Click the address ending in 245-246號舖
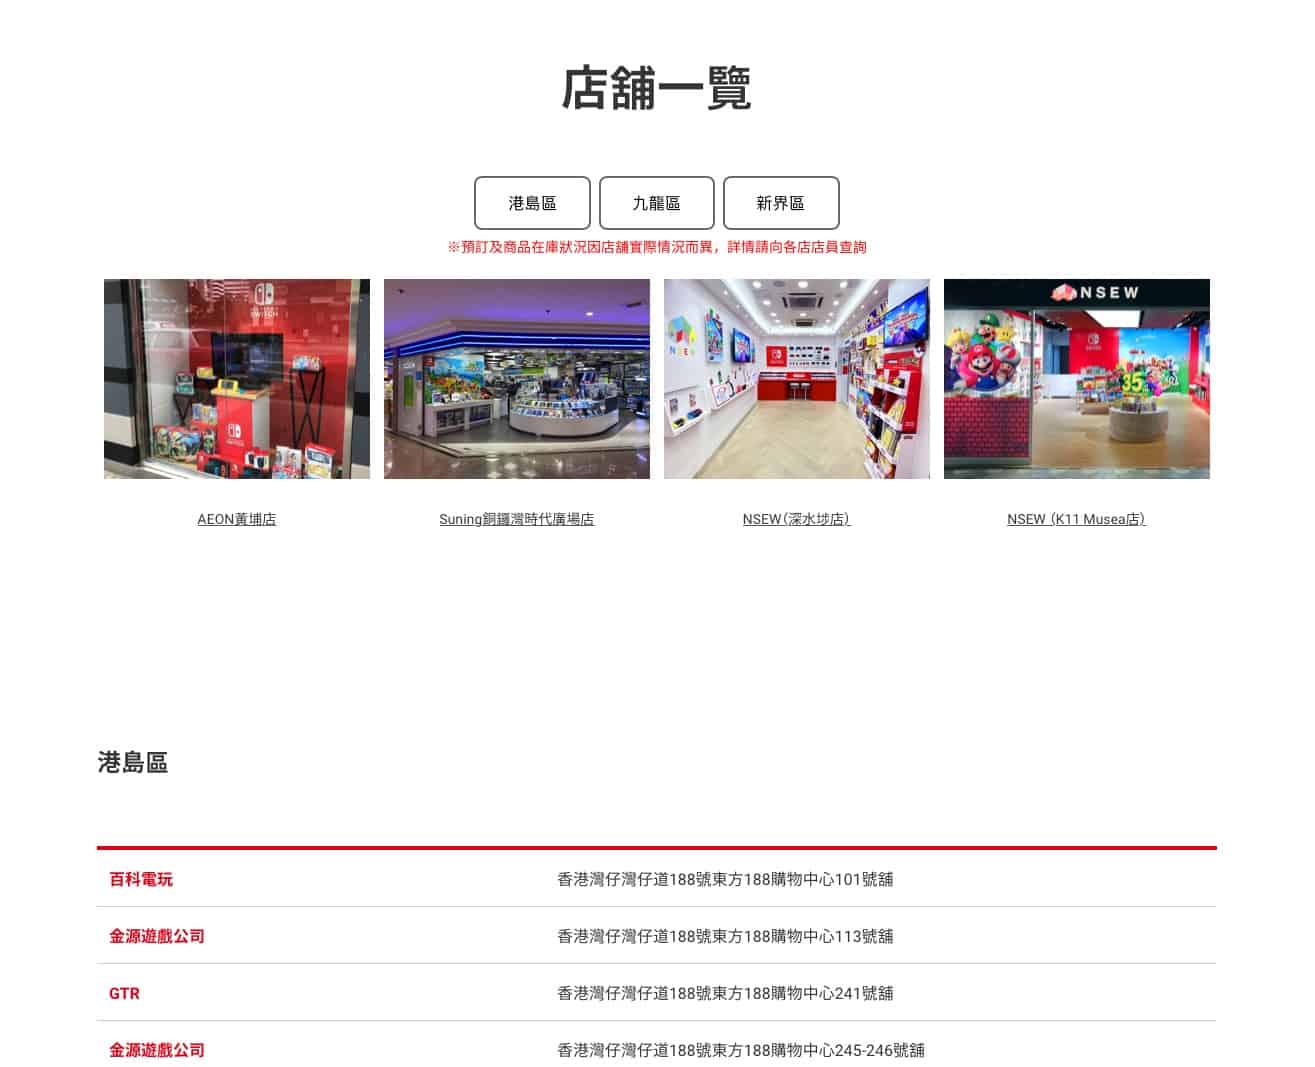The image size is (1315, 1067). pyautogui.click(x=740, y=1050)
